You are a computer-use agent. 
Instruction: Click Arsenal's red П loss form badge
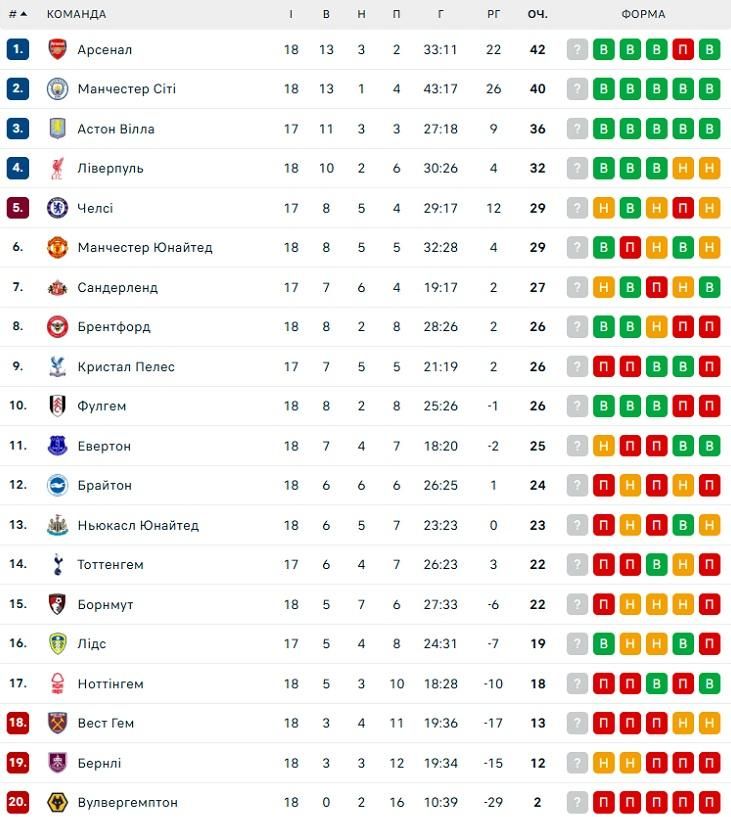coord(683,50)
